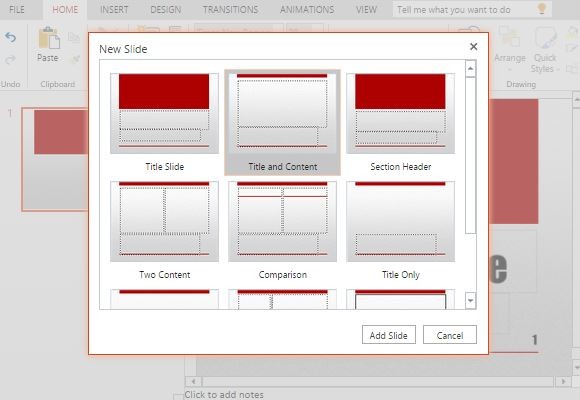The image size is (580, 400).
Task: Close the New Slide dialog with X
Action: 473,47
